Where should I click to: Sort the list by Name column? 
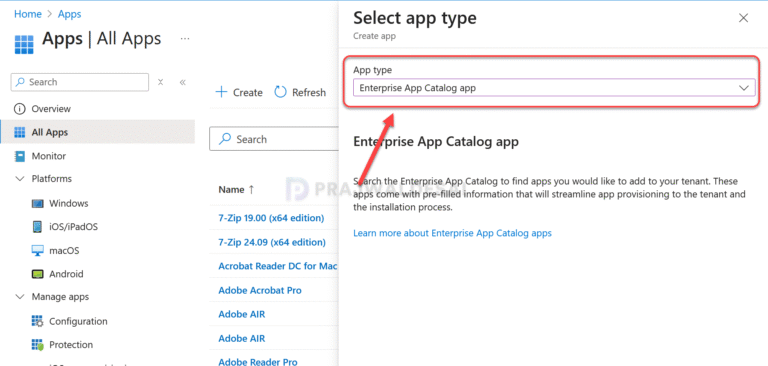tap(237, 190)
